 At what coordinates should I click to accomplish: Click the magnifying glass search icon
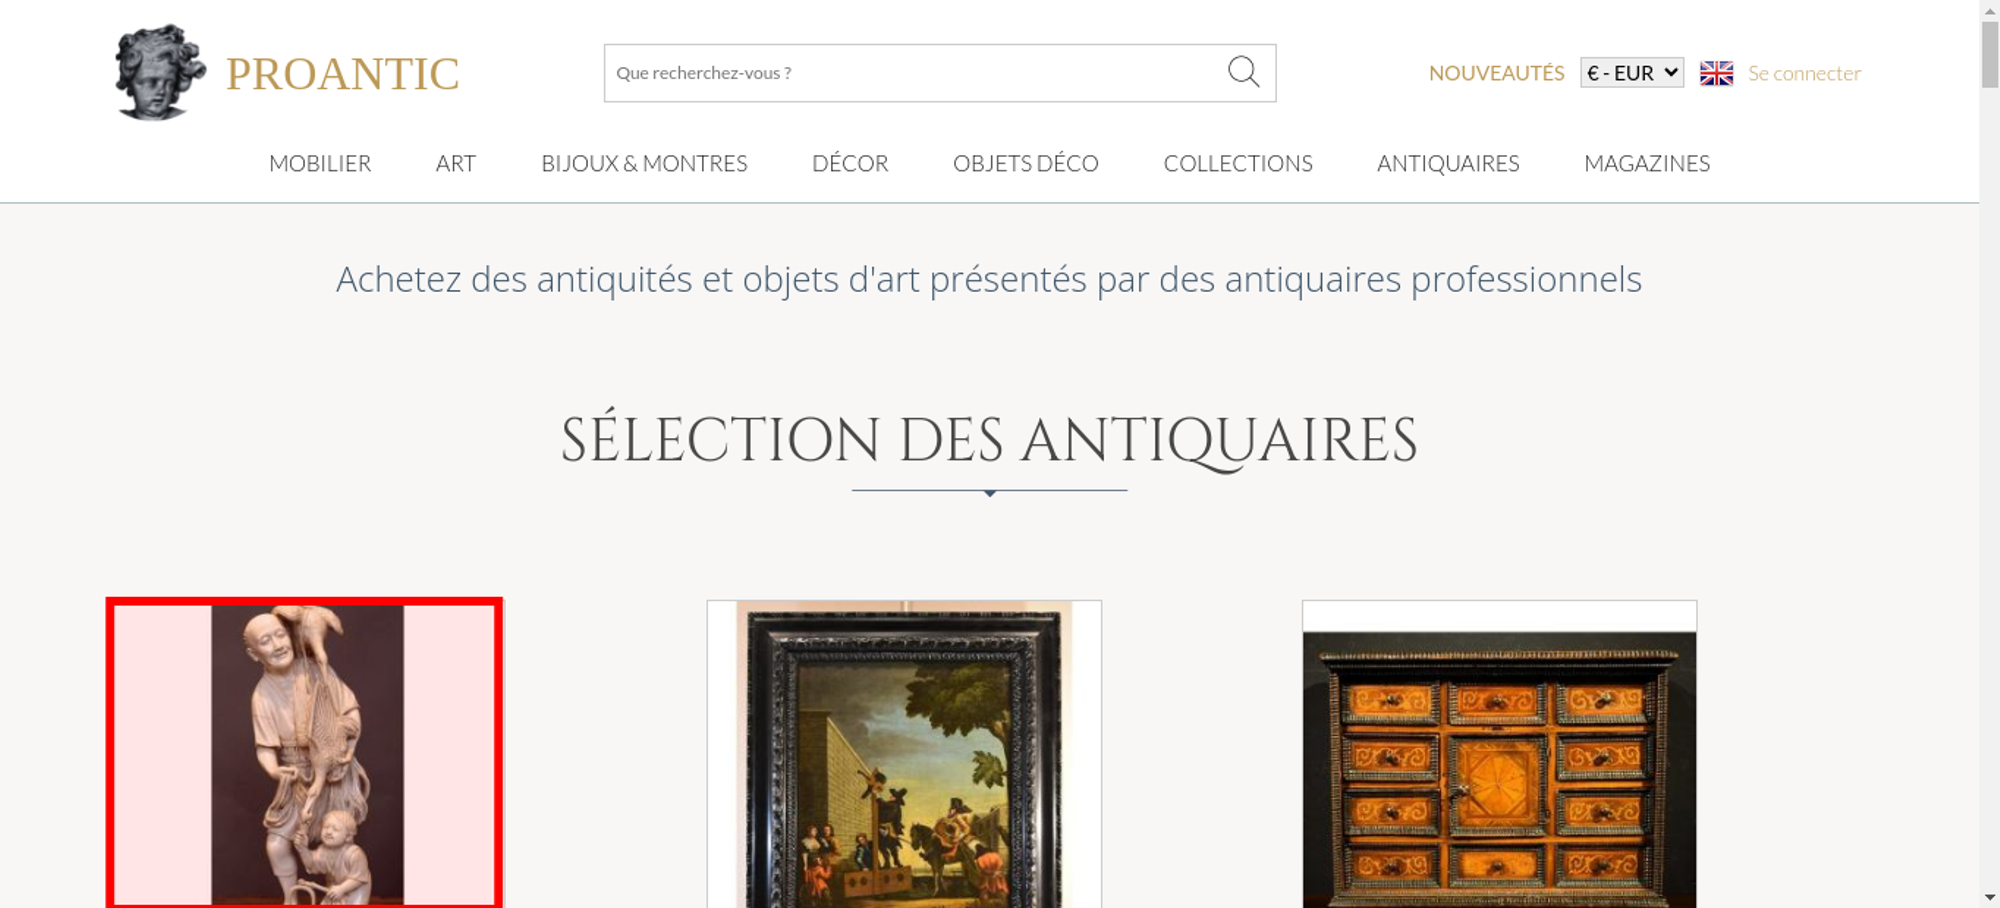coord(1243,72)
